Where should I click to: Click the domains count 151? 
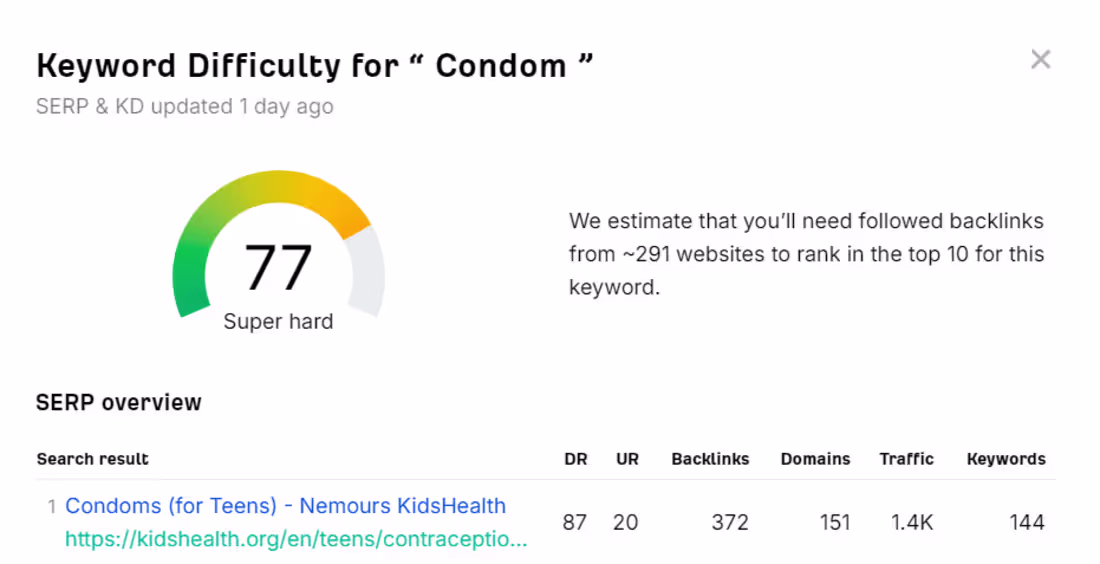click(x=832, y=522)
